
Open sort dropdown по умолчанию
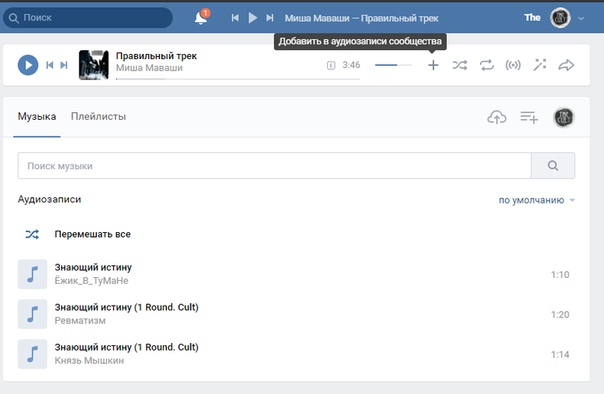coord(536,200)
